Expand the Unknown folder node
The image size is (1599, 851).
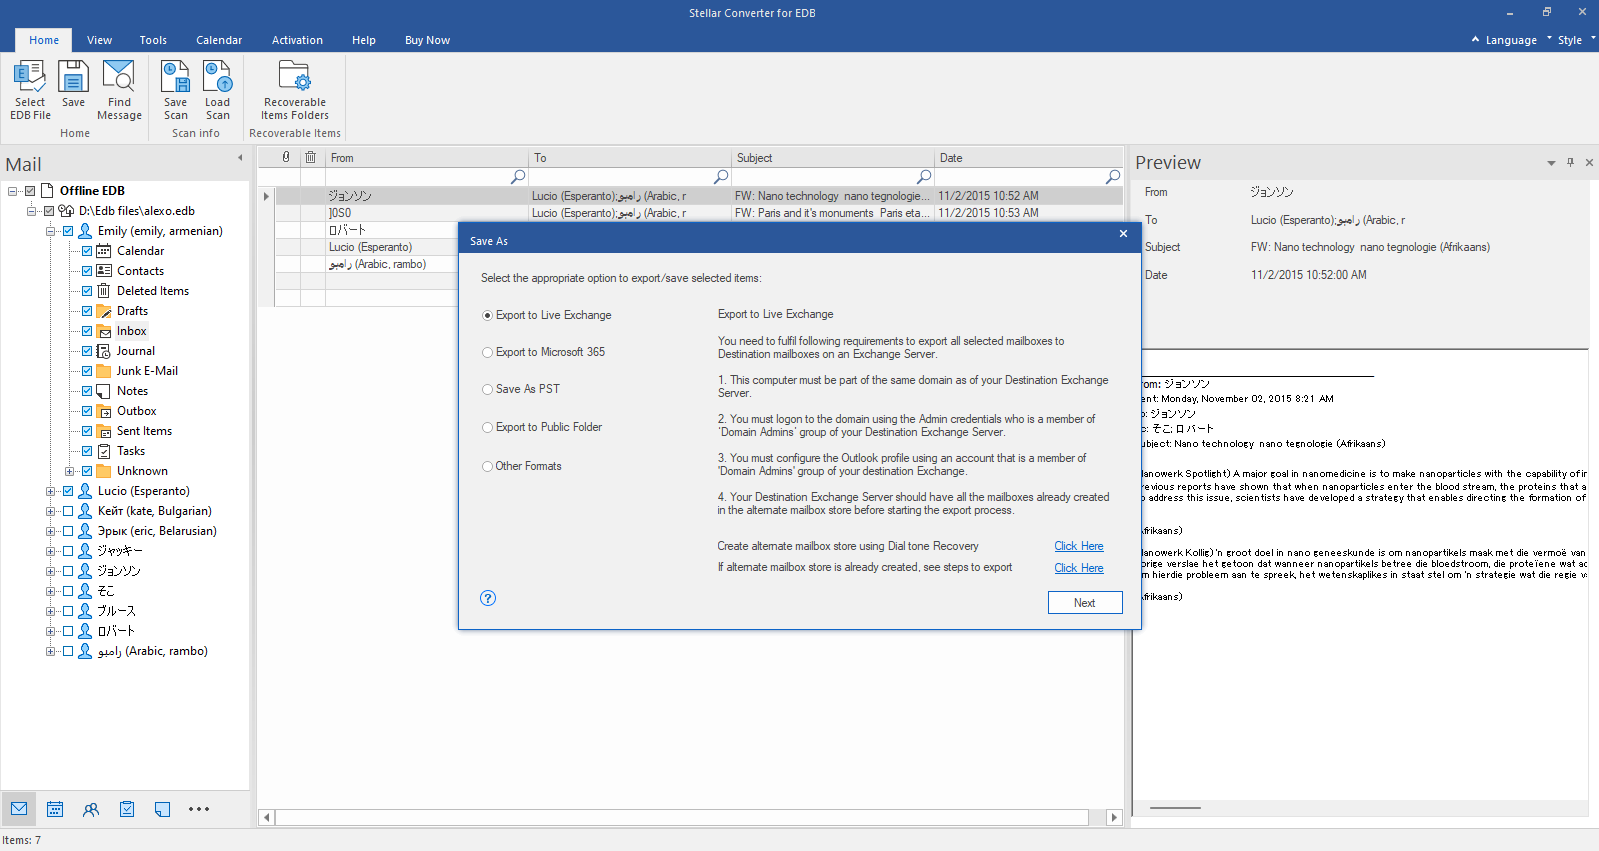[69, 471]
